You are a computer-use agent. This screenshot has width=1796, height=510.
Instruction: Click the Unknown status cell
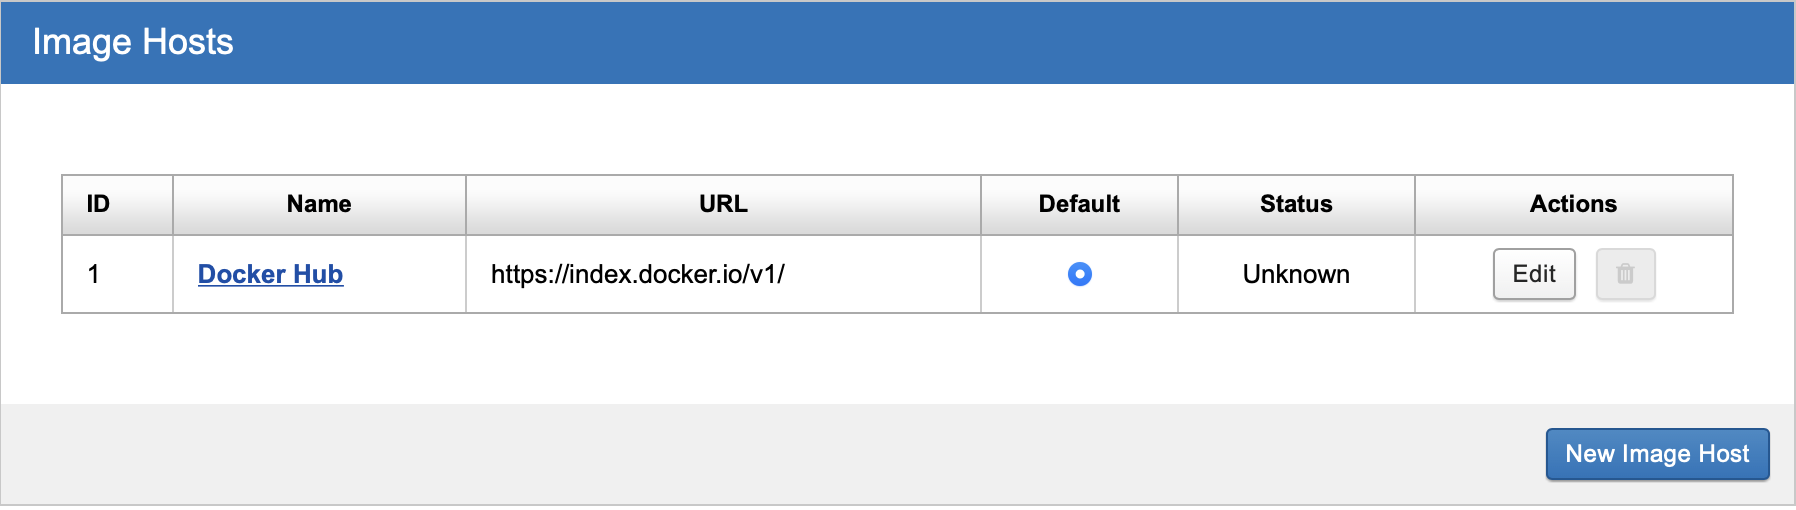[1296, 274]
